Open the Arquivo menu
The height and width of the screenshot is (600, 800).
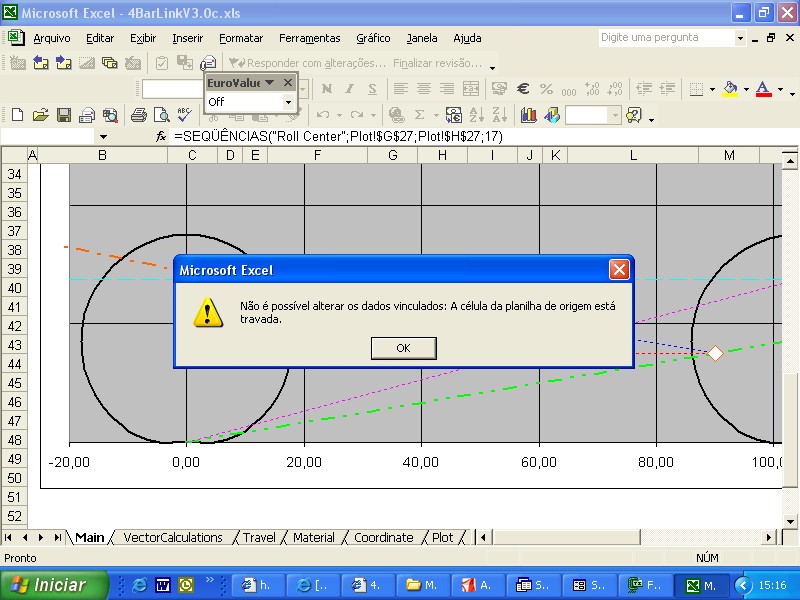tap(52, 38)
